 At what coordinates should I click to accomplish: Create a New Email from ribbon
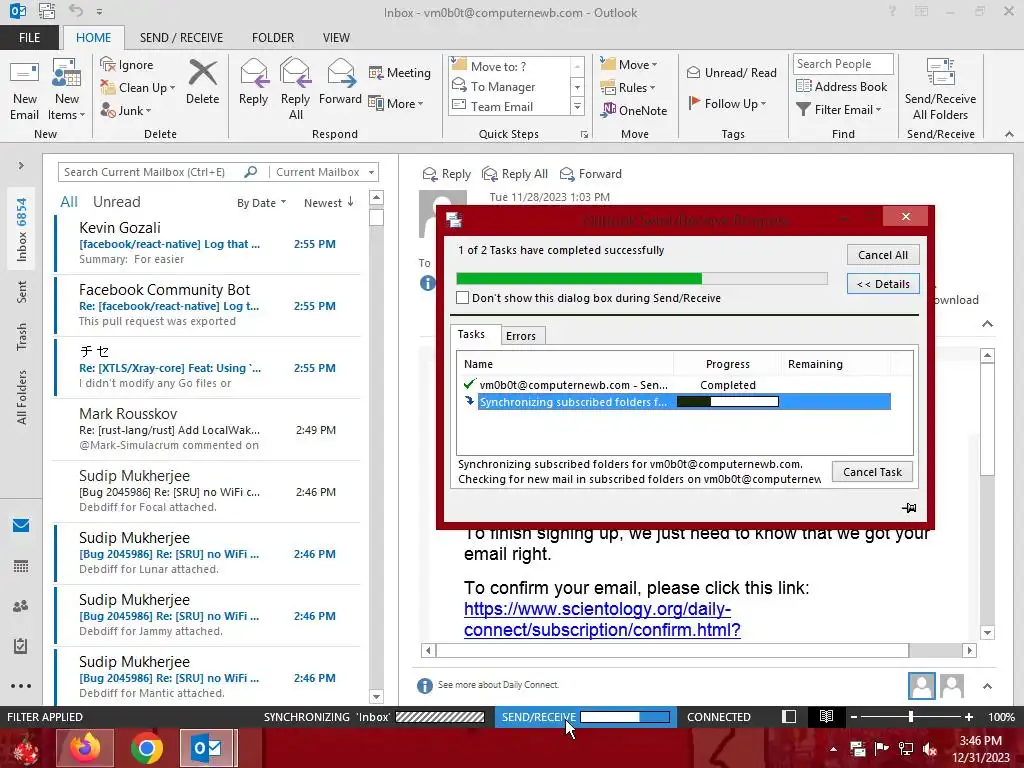(x=24, y=90)
